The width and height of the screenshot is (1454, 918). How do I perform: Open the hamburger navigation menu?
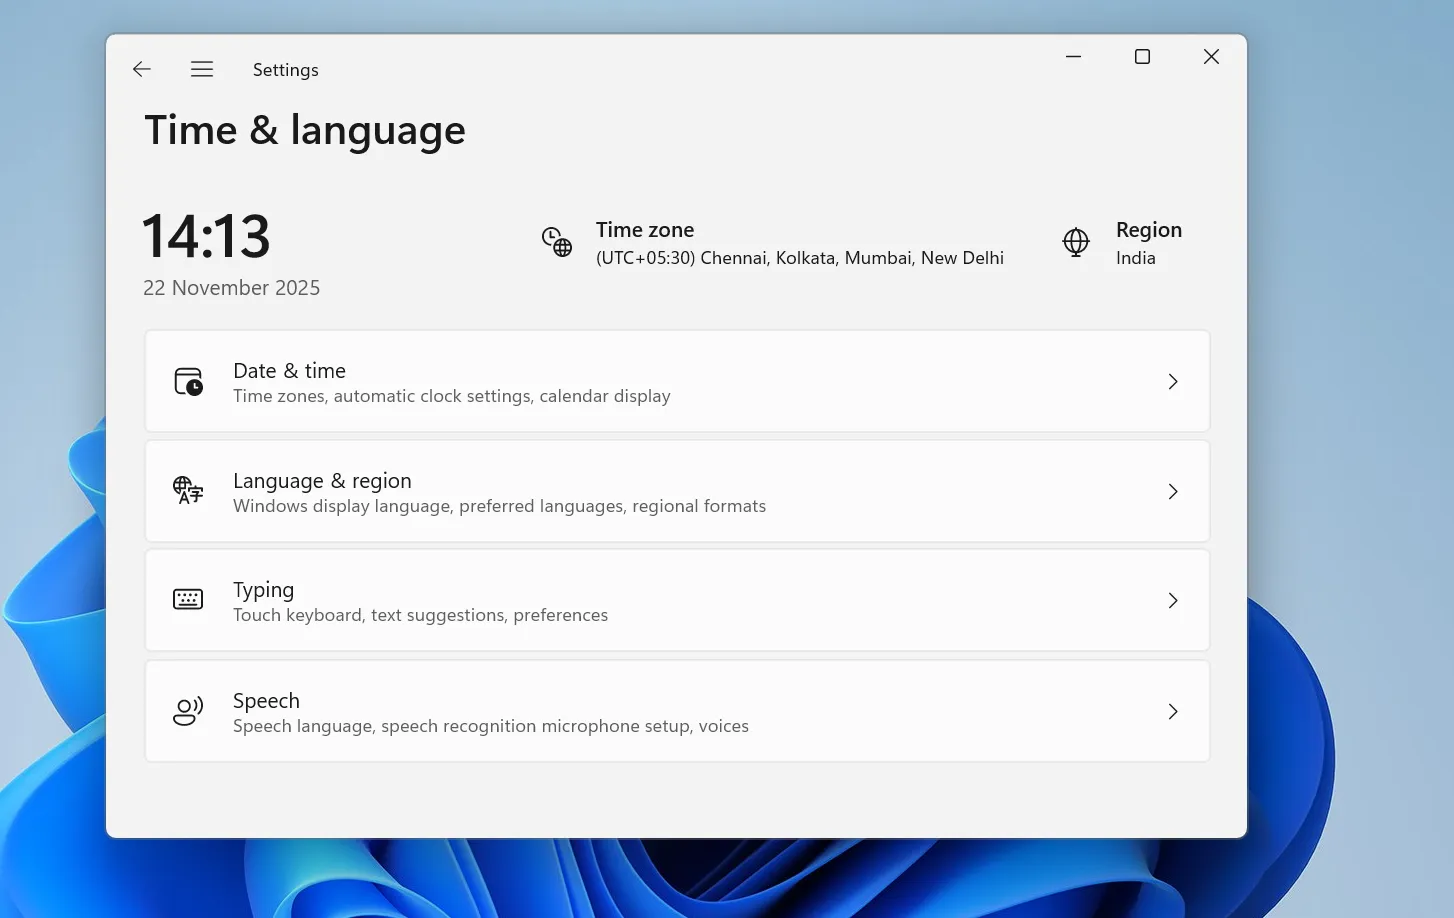click(202, 69)
